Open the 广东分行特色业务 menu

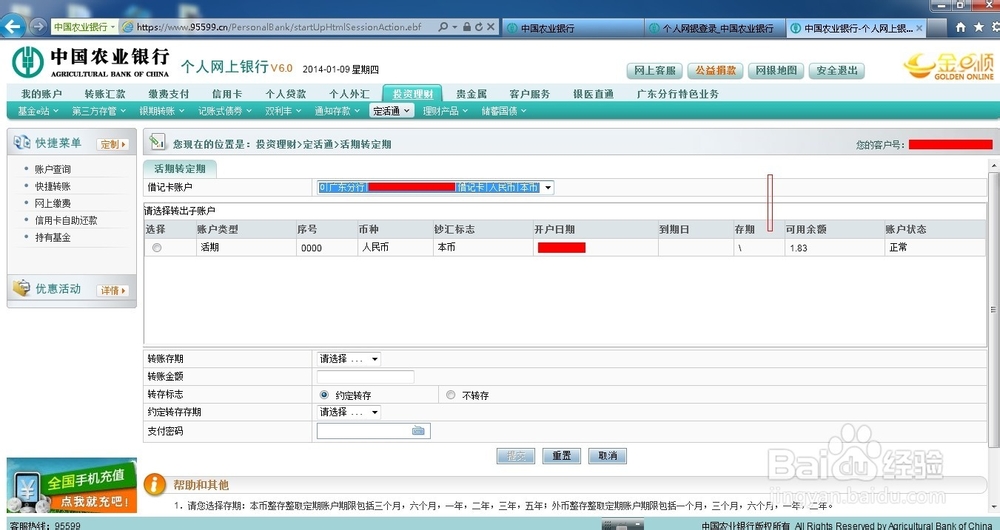coord(677,94)
